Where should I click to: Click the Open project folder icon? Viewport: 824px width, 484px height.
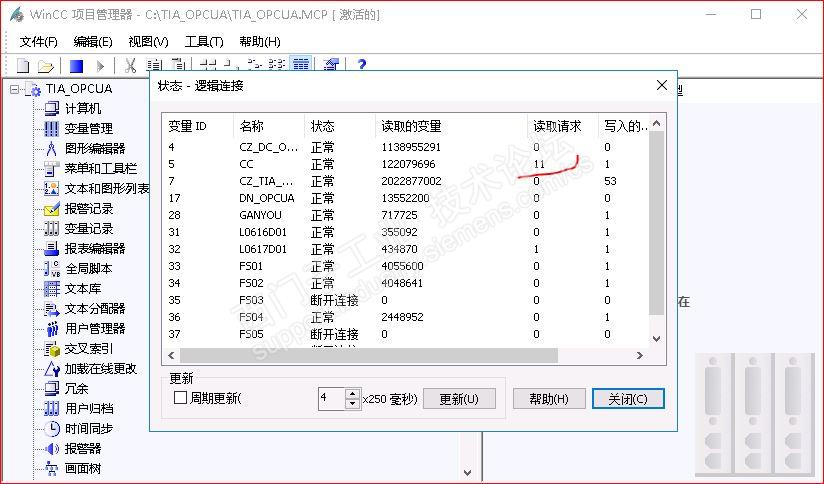pos(46,66)
